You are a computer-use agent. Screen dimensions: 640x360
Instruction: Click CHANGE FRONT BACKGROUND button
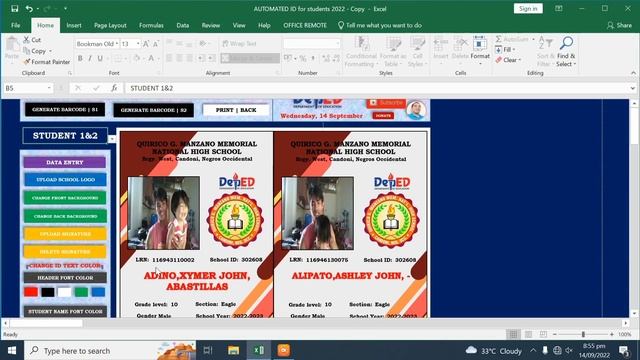[x=65, y=198]
